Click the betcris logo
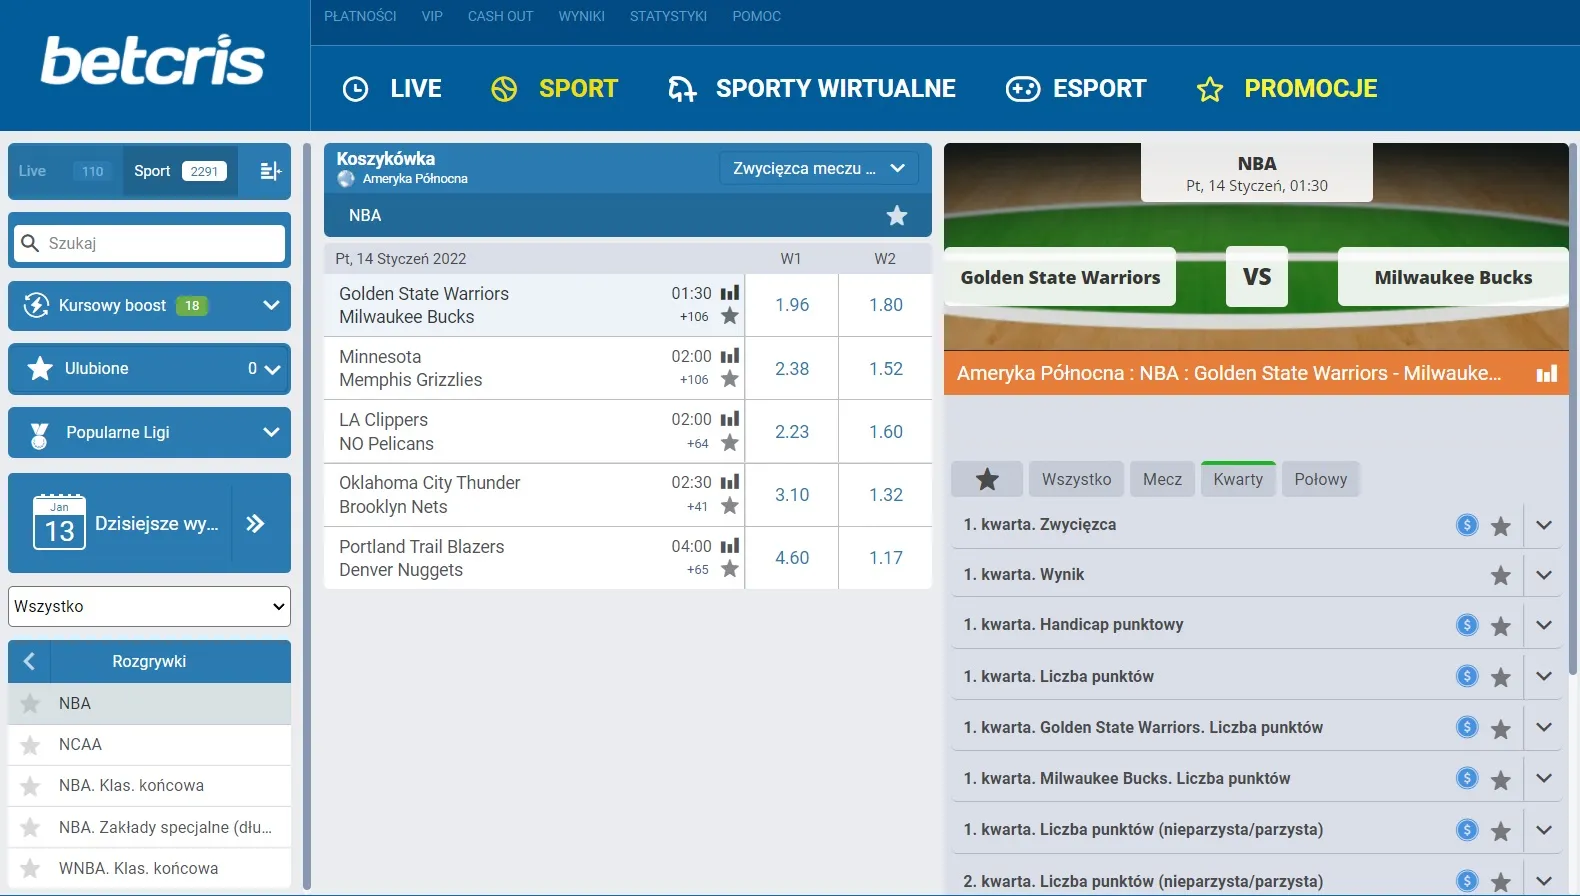This screenshot has height=896, width=1580. (153, 62)
